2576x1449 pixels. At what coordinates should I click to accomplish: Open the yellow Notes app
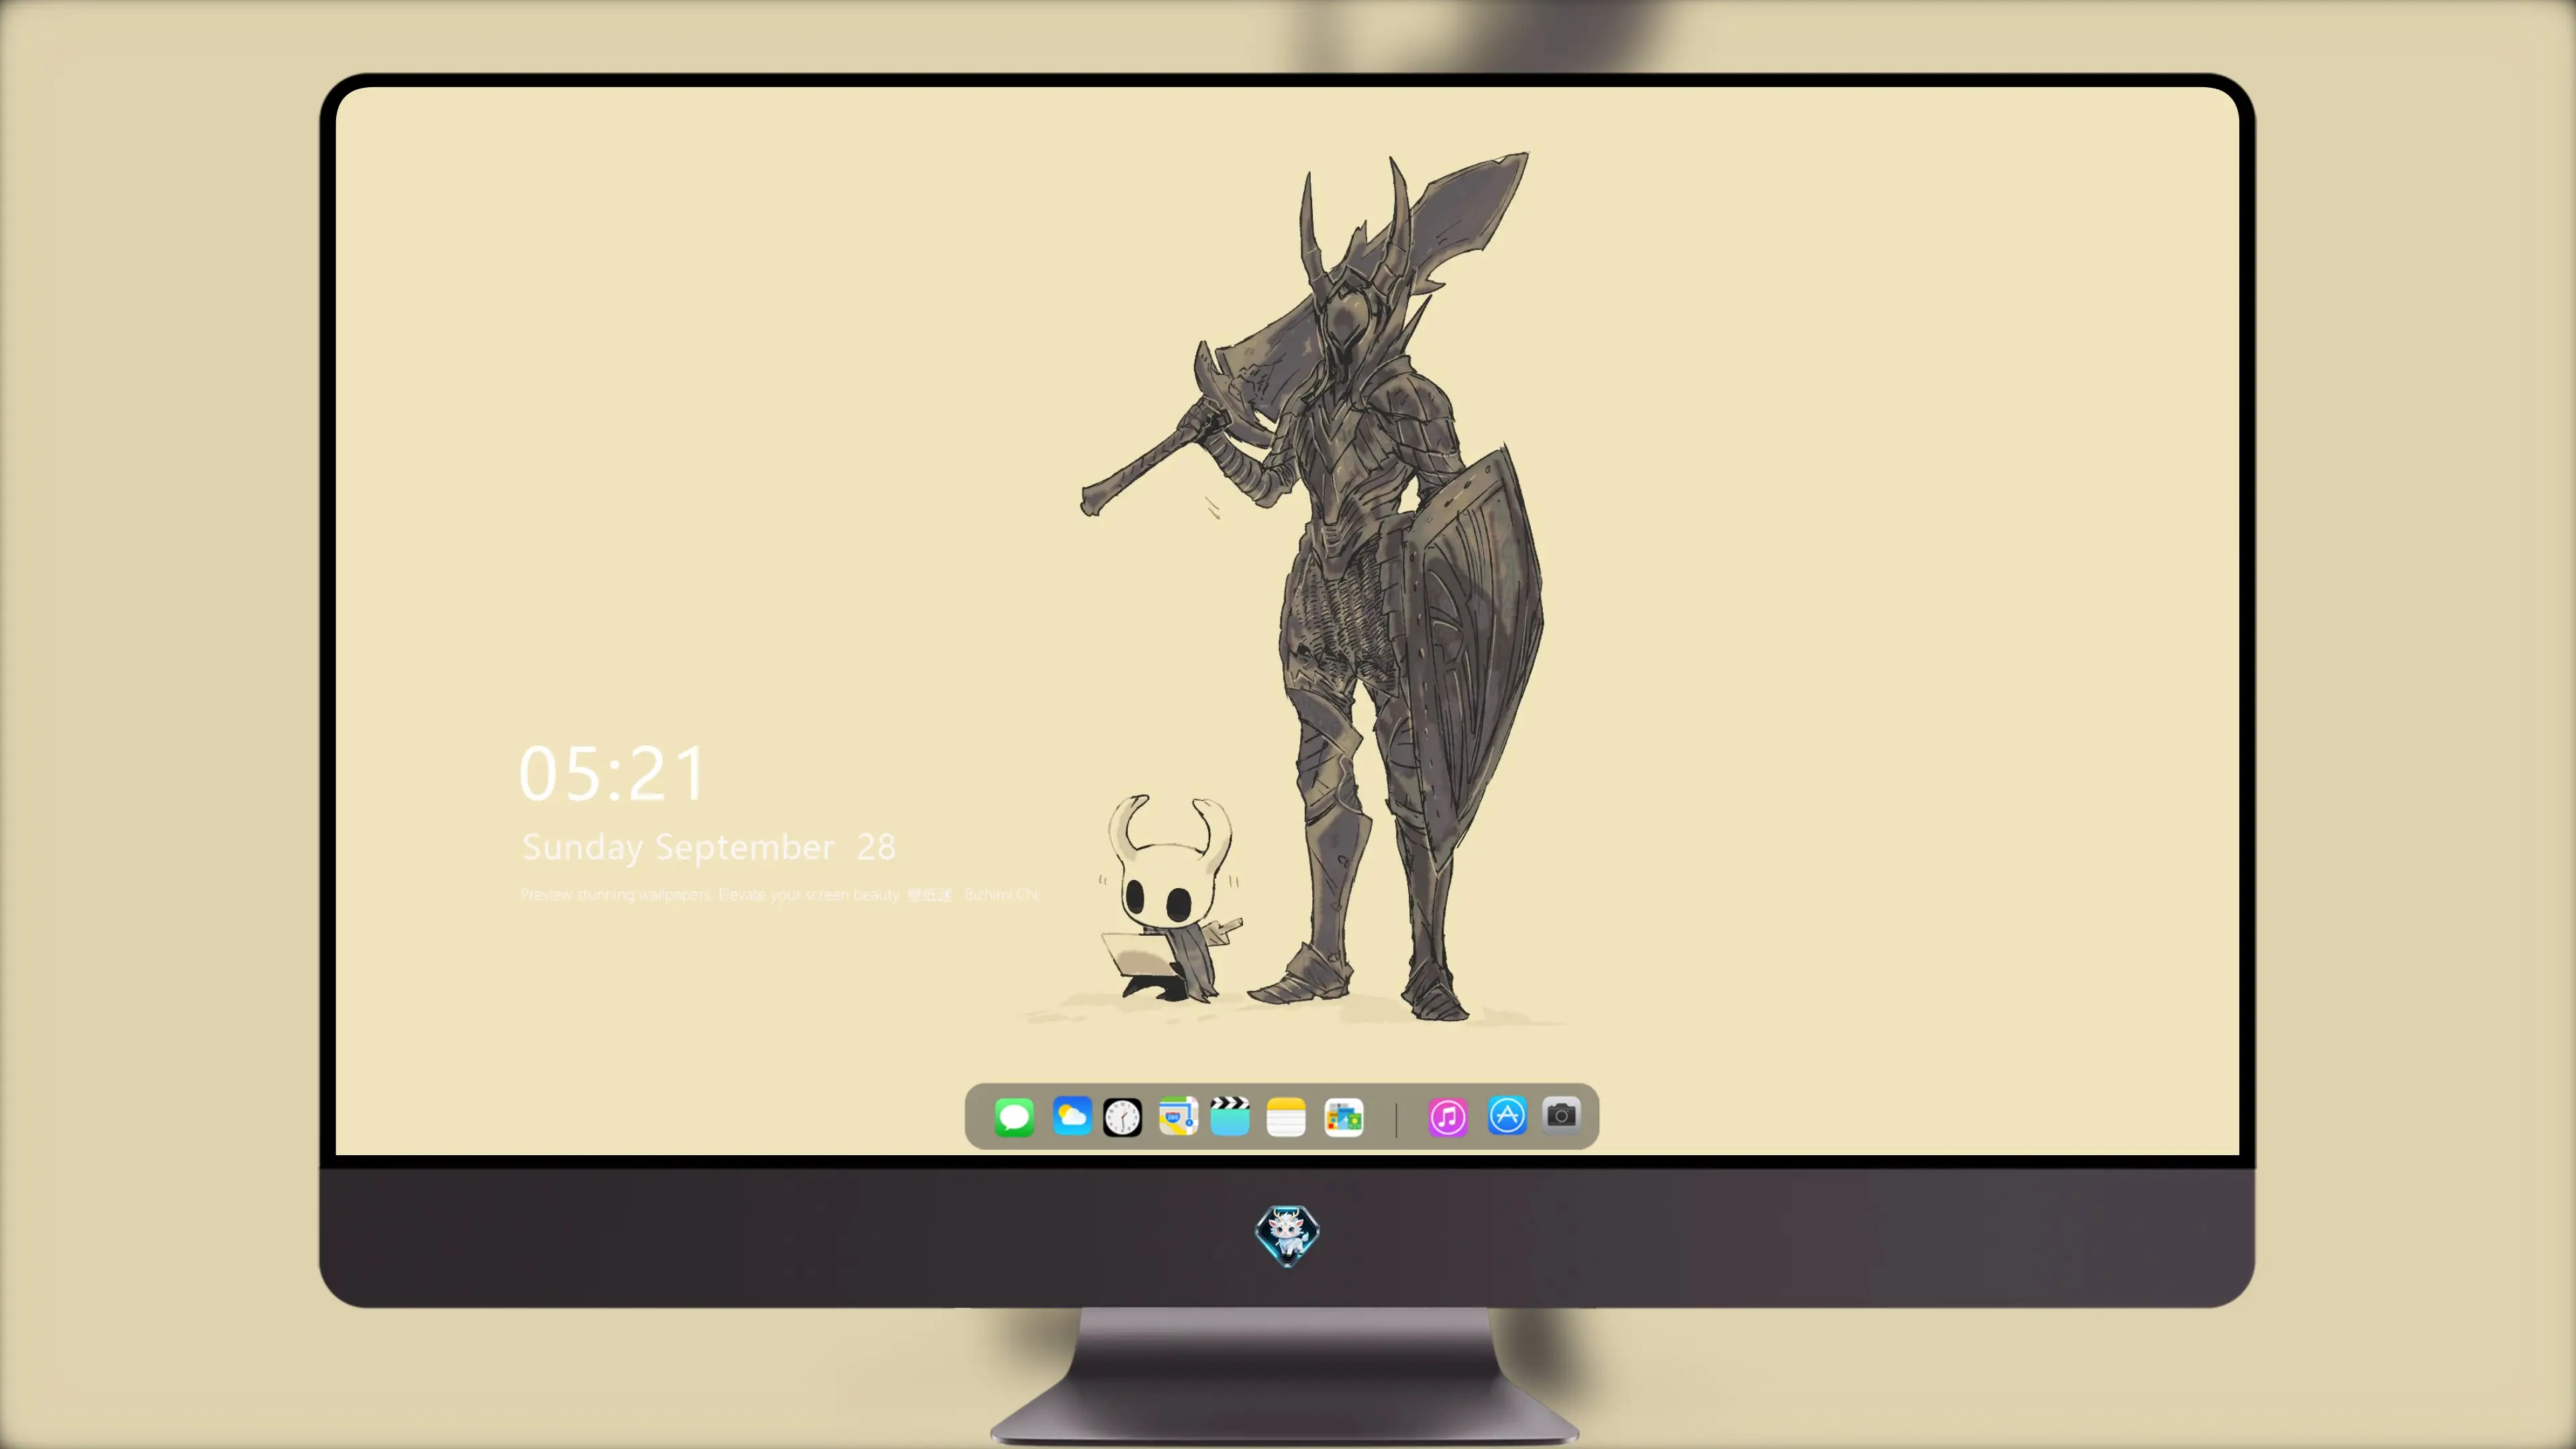click(1286, 1117)
